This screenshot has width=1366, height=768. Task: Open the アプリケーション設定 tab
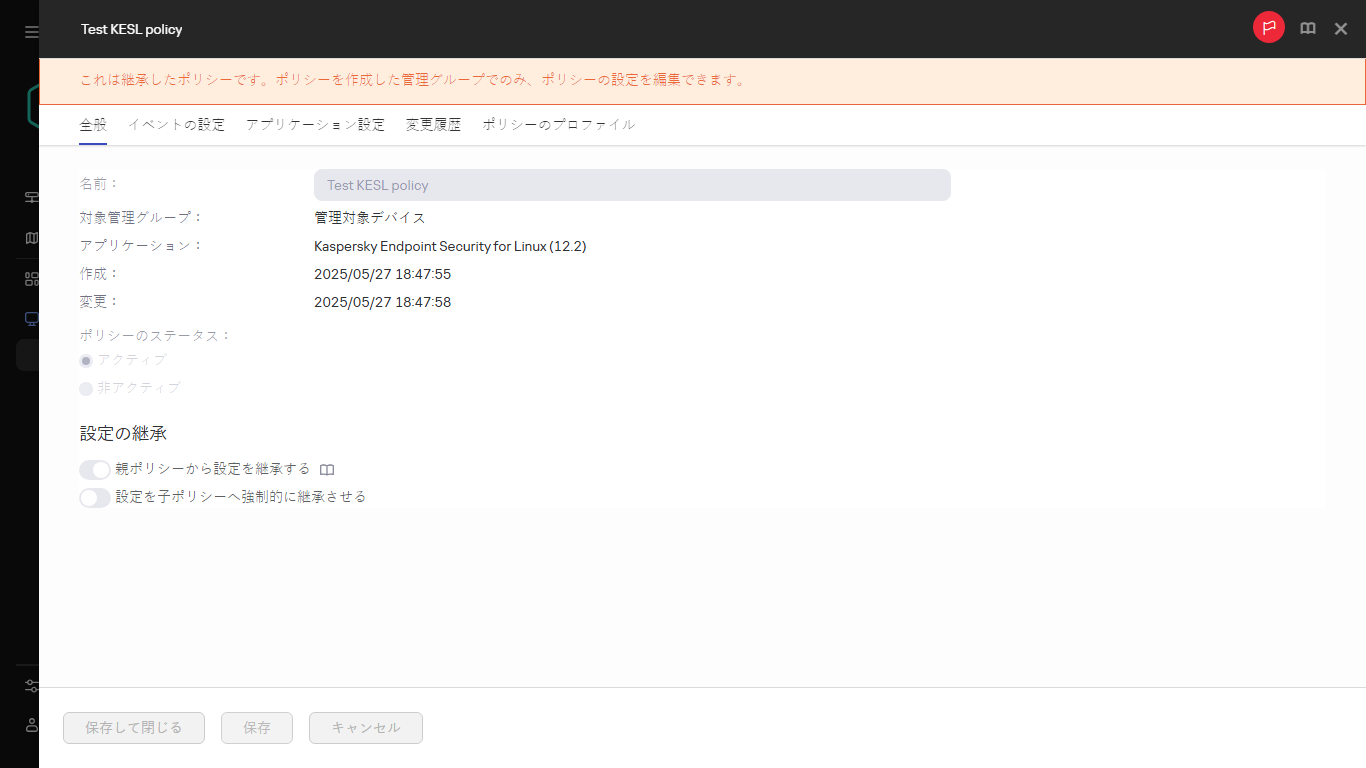coord(315,125)
